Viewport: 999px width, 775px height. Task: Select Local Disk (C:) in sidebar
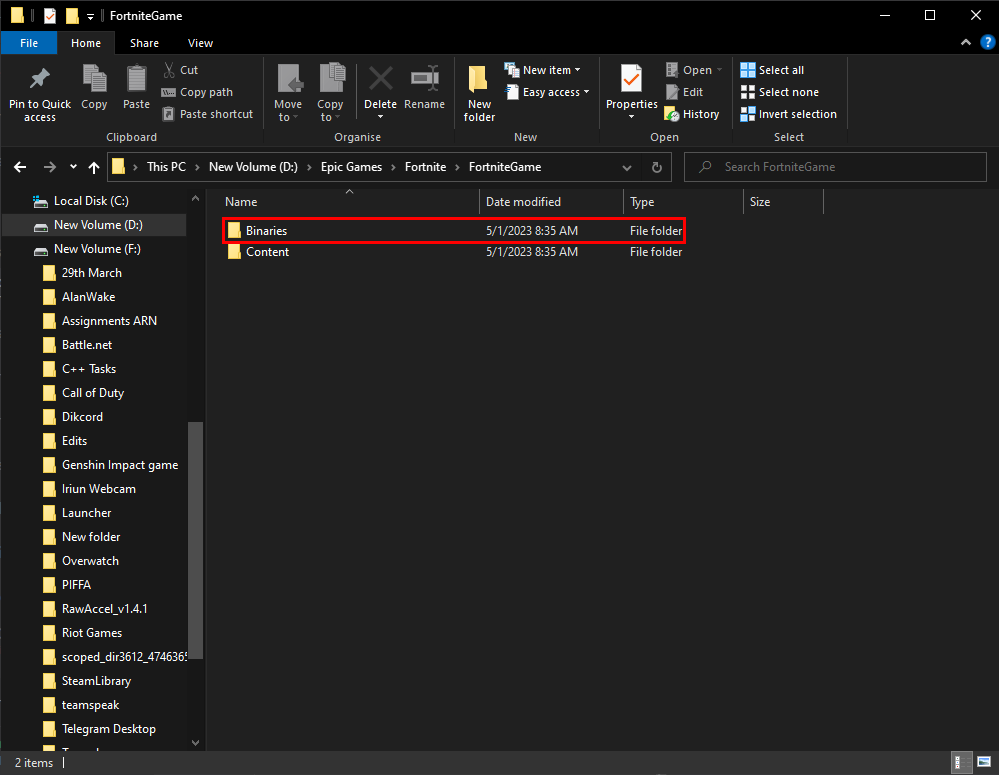point(91,201)
